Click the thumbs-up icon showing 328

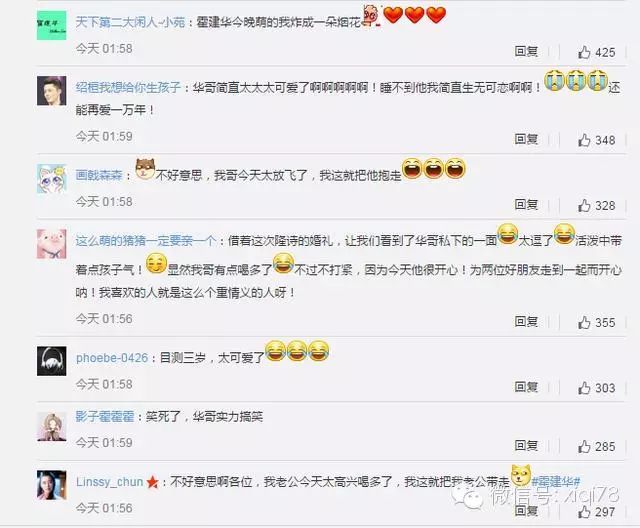pyautogui.click(x=584, y=205)
